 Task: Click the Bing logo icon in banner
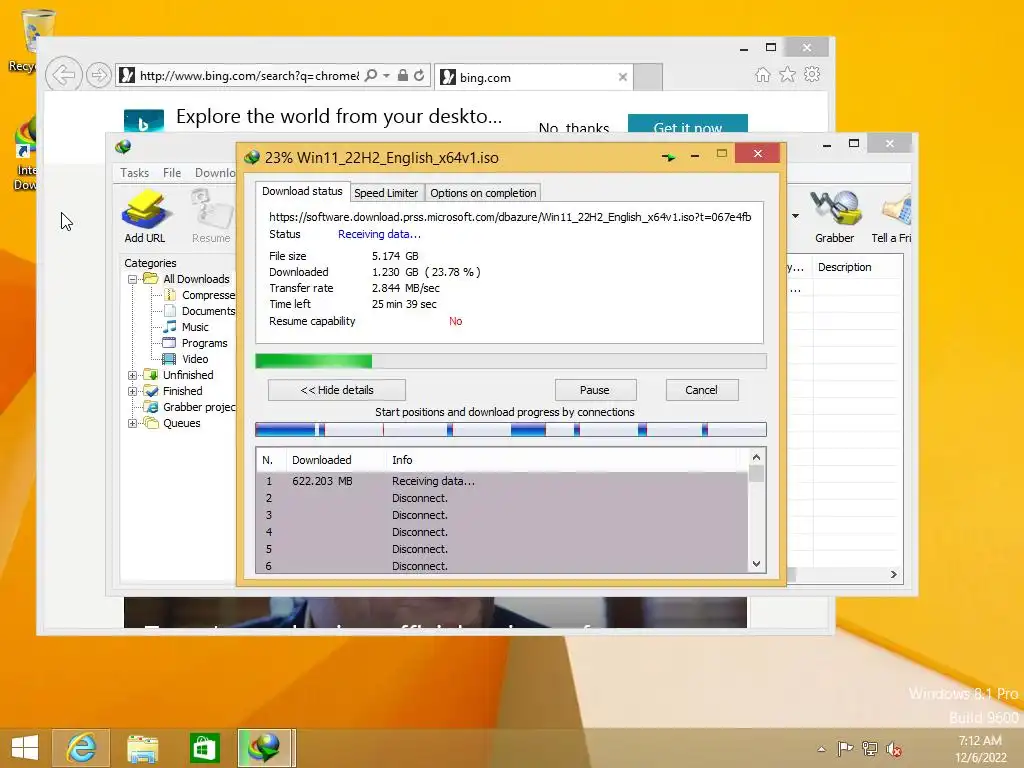point(144,121)
